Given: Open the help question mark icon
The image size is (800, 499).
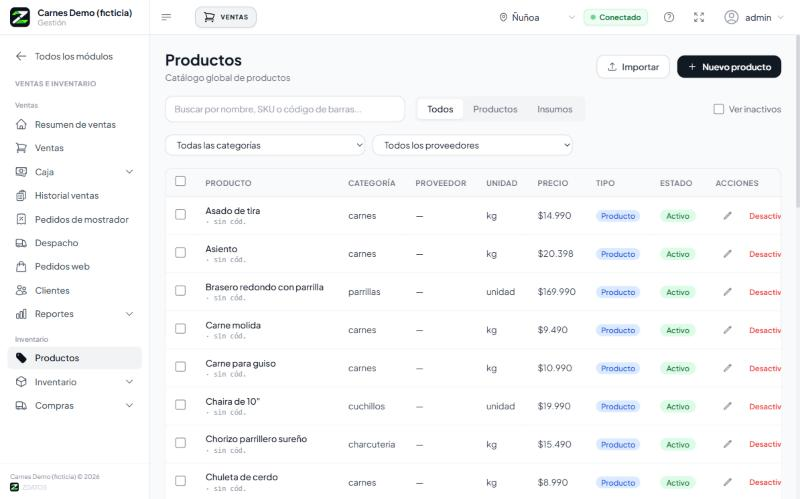Looking at the screenshot, I should pyautogui.click(x=669, y=17).
